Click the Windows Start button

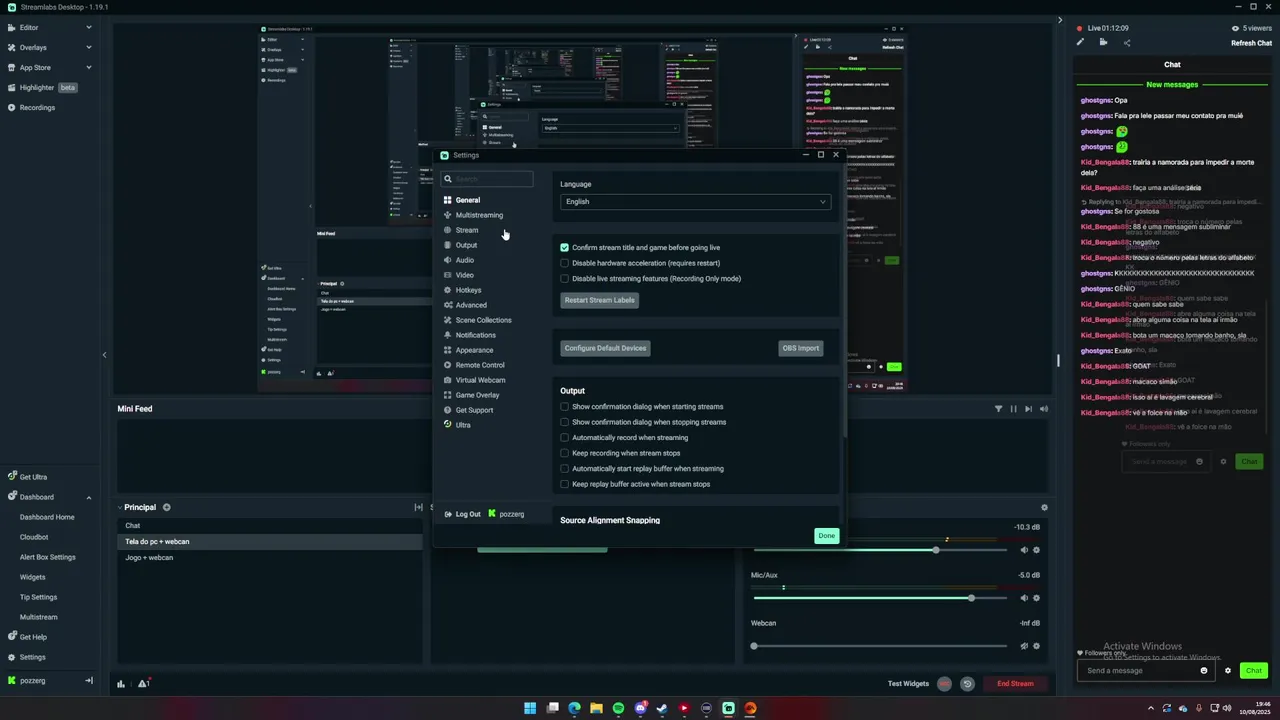(x=530, y=708)
